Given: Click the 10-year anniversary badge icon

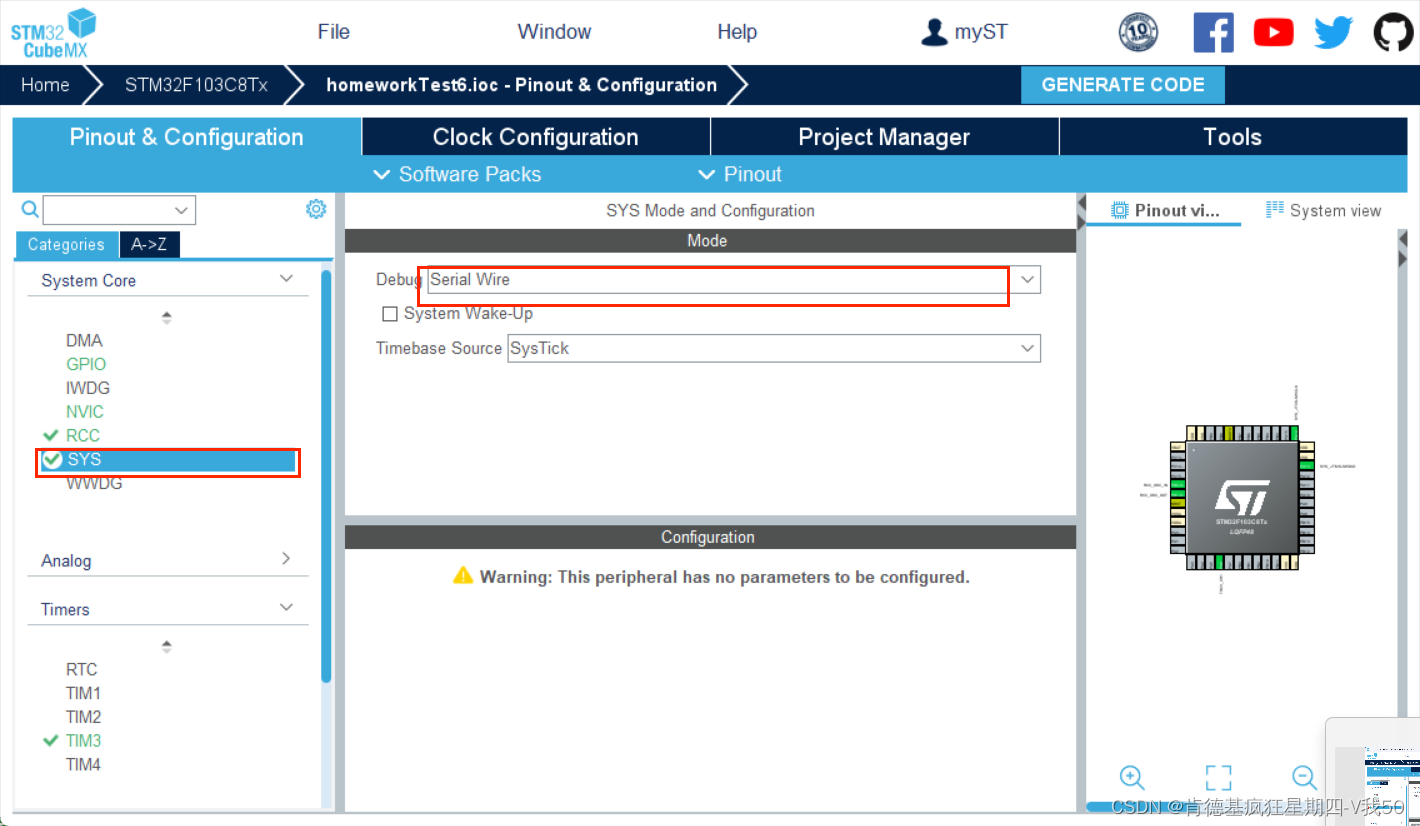Looking at the screenshot, I should point(1138,32).
